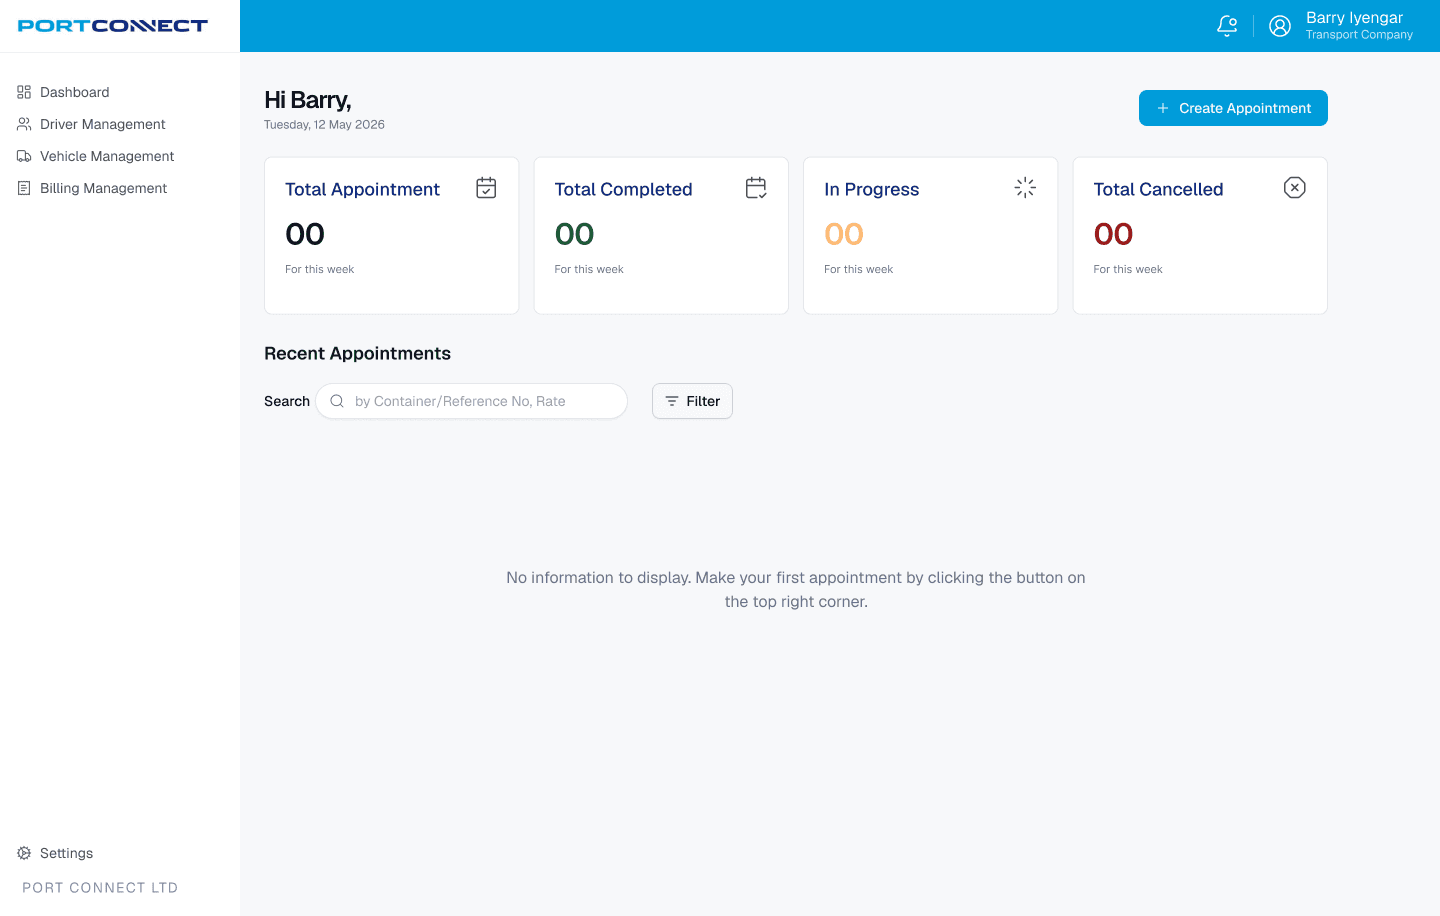Click the PortConnect logo
Image resolution: width=1440 pixels, height=916 pixels.
[x=113, y=26]
